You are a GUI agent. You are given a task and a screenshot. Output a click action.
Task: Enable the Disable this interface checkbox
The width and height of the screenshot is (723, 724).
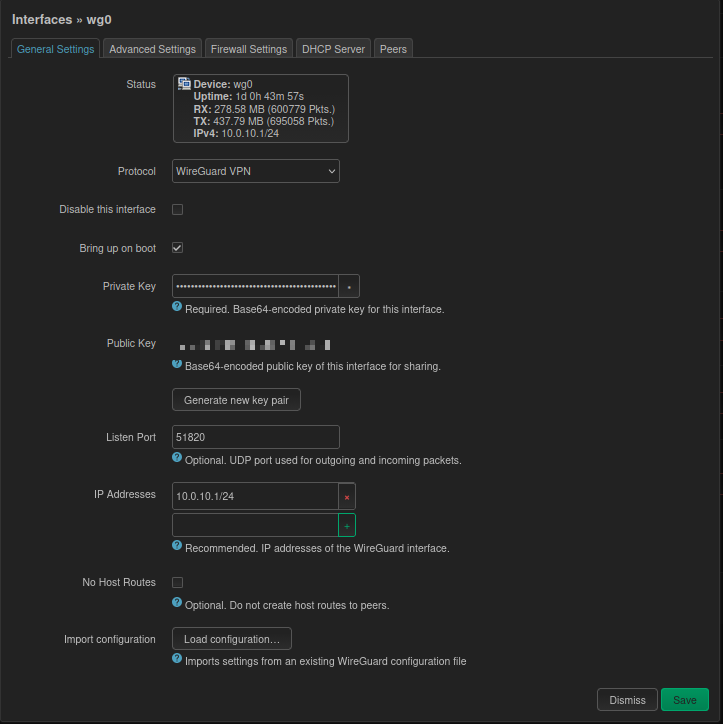[x=178, y=210]
